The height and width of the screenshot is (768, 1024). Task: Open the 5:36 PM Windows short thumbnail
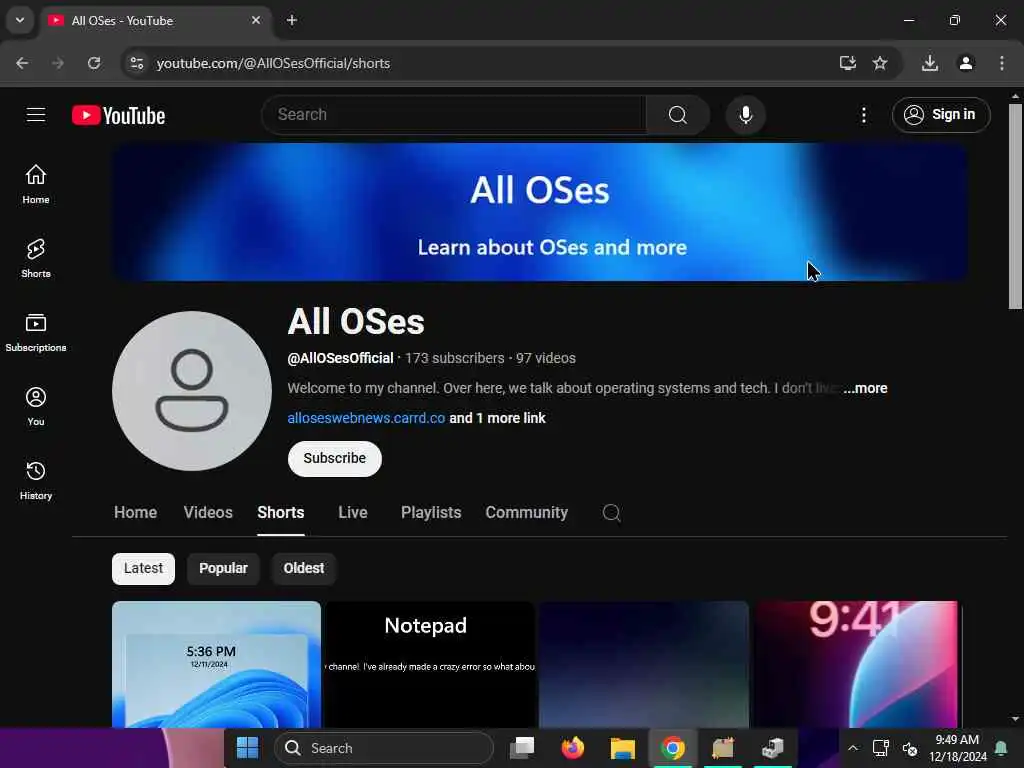(216, 664)
